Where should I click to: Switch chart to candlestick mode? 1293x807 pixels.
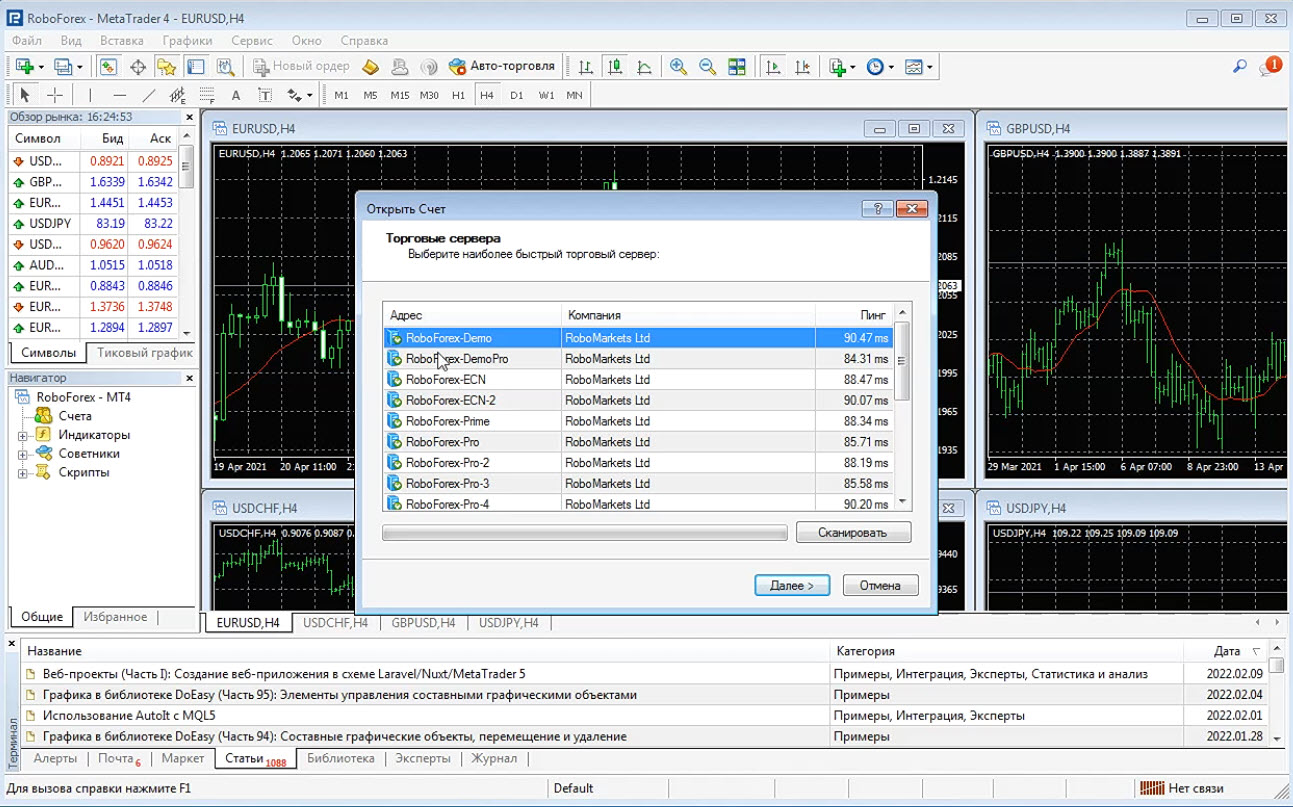pos(615,67)
